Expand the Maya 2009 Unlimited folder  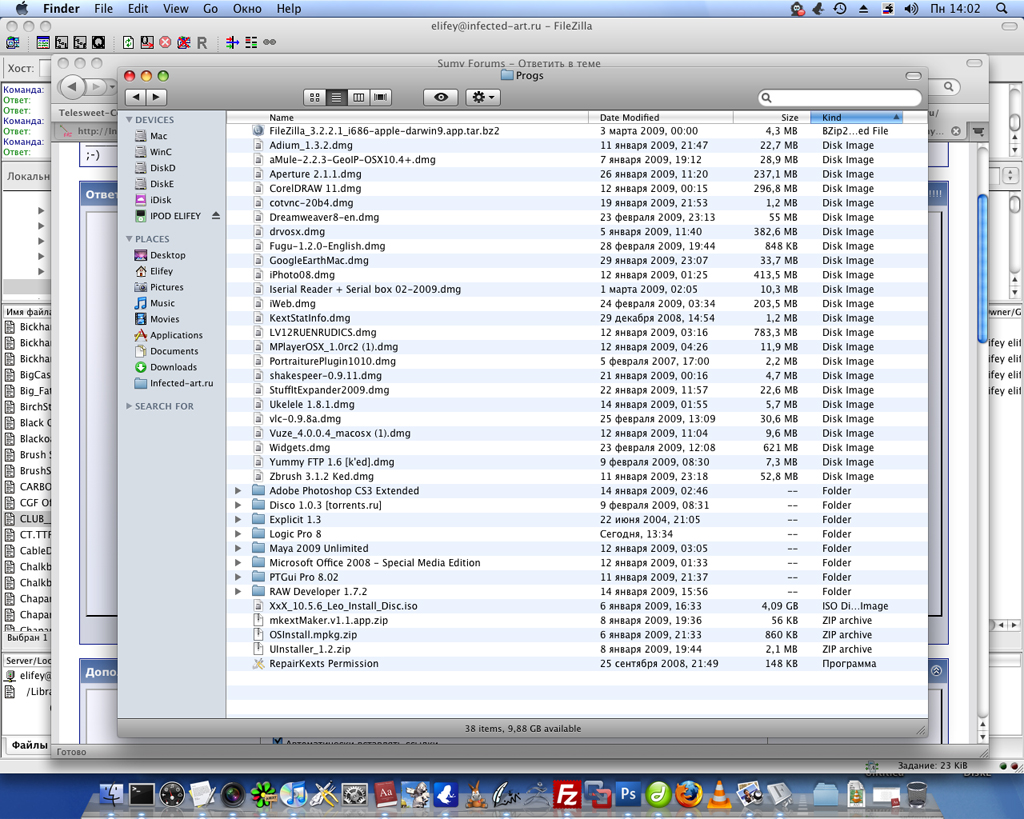pyautogui.click(x=238, y=549)
